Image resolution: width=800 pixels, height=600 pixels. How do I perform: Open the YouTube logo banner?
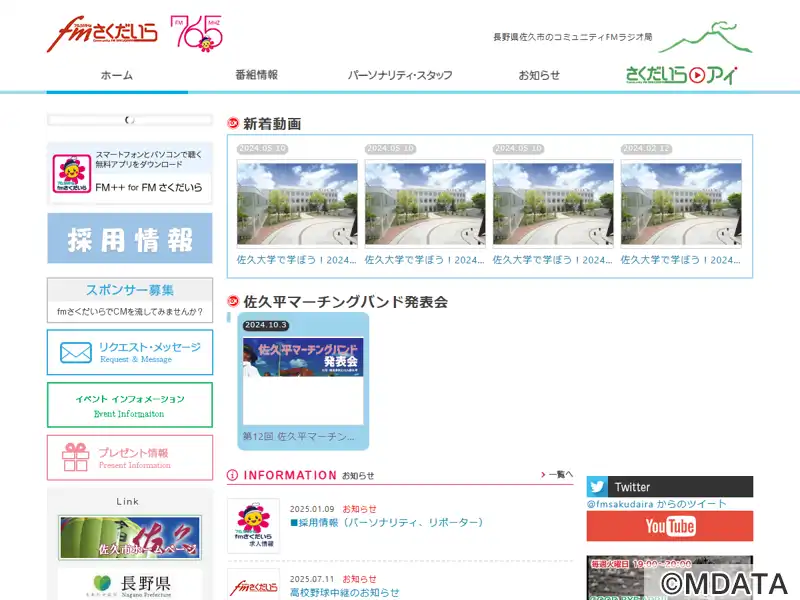(669, 526)
